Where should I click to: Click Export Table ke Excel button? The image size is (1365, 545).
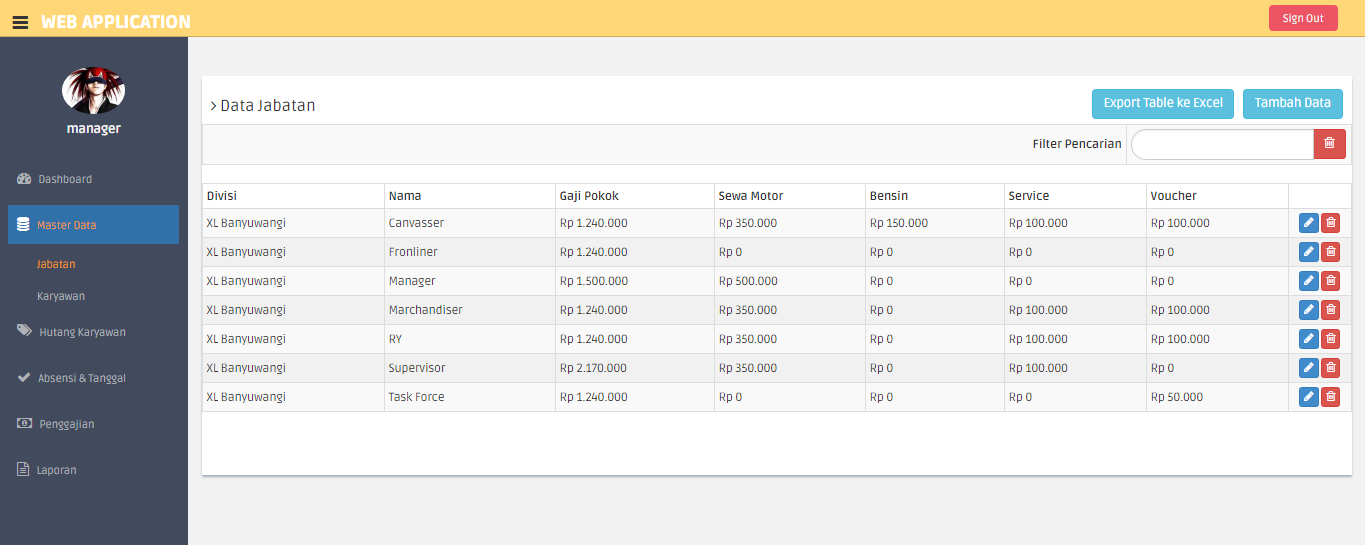tap(1163, 103)
